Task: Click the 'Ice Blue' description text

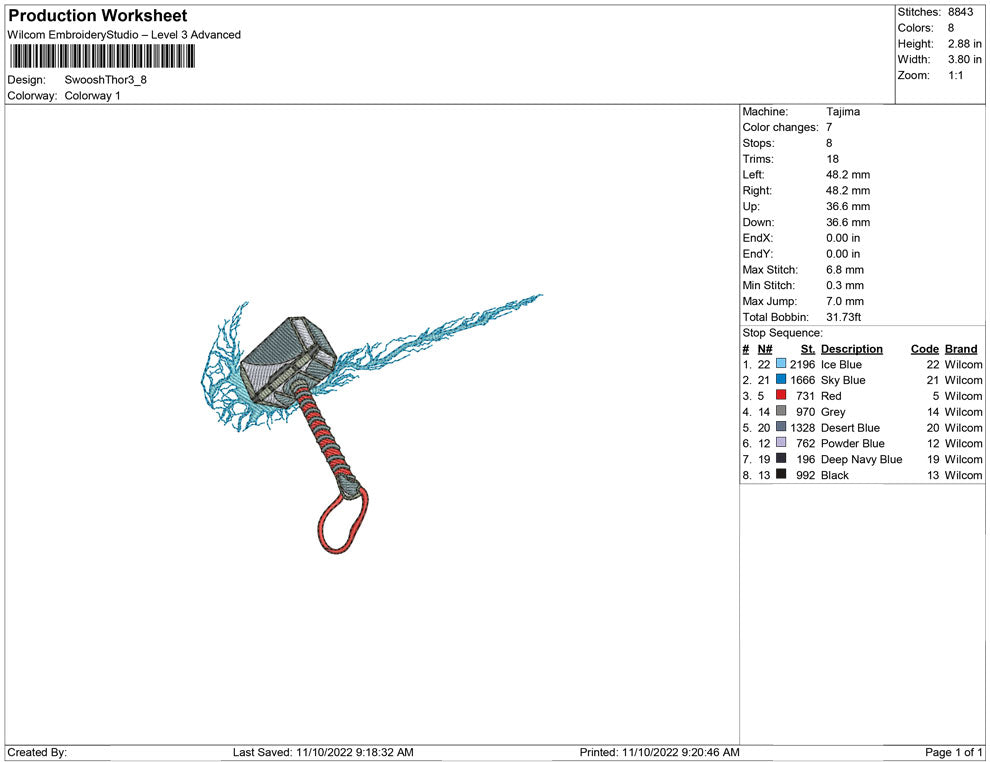Action: coord(841,364)
